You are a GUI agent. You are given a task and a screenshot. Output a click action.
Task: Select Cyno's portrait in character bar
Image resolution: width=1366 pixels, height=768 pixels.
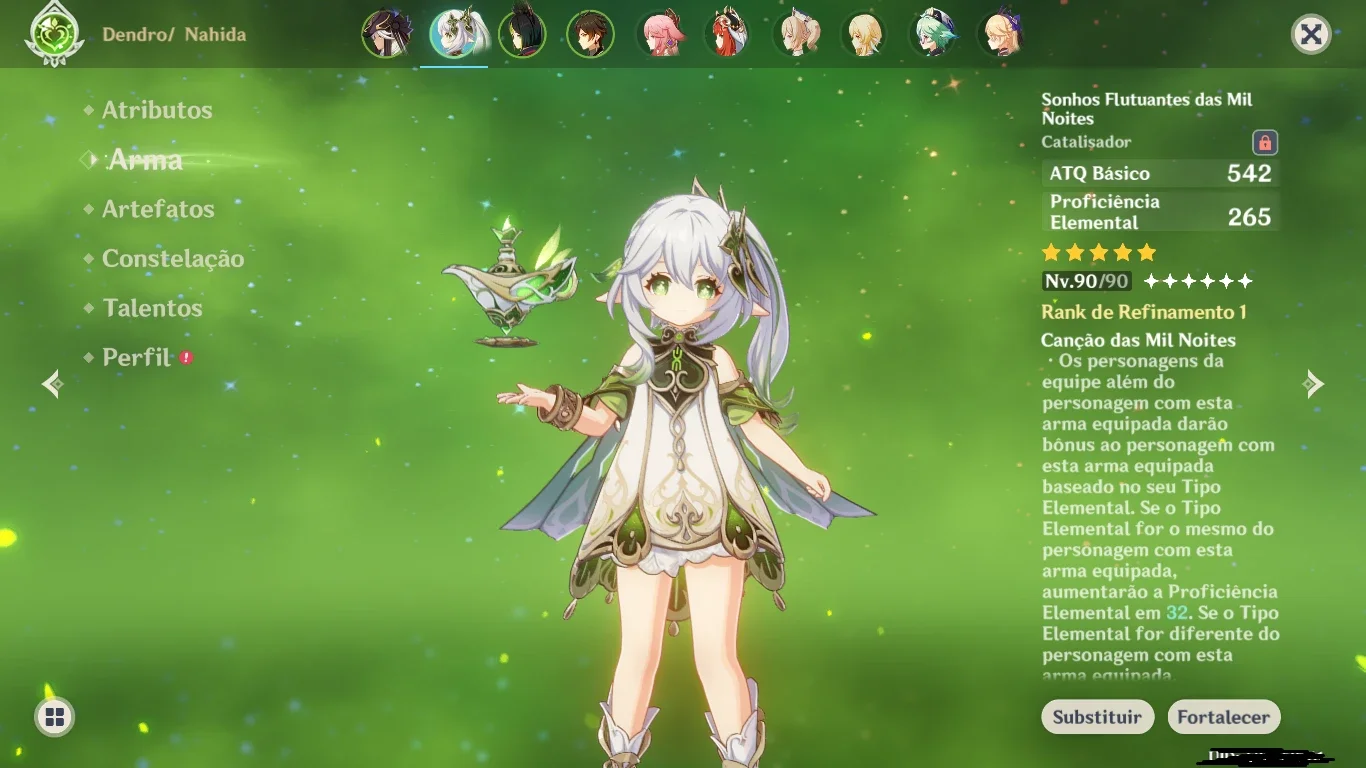(x=386, y=34)
